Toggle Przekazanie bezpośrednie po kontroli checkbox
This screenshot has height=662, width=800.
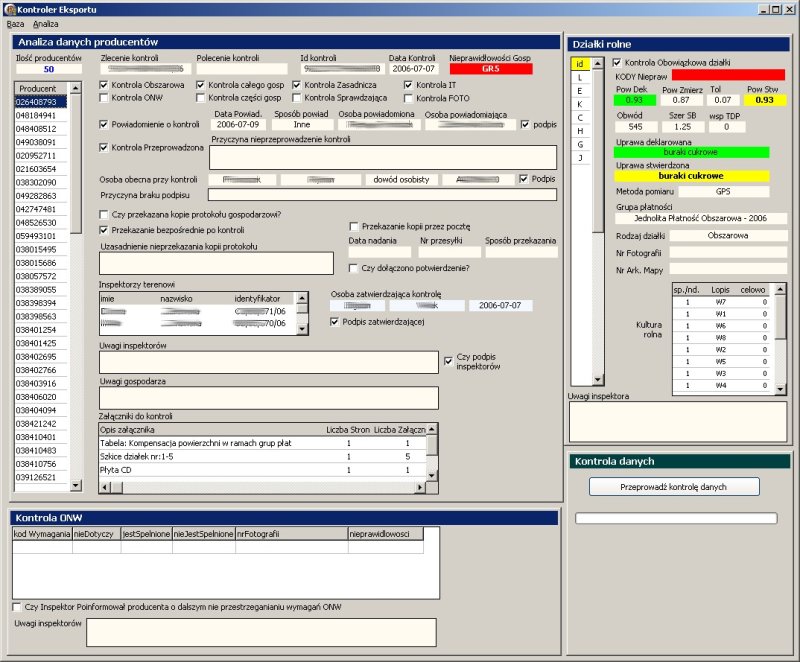[104, 230]
